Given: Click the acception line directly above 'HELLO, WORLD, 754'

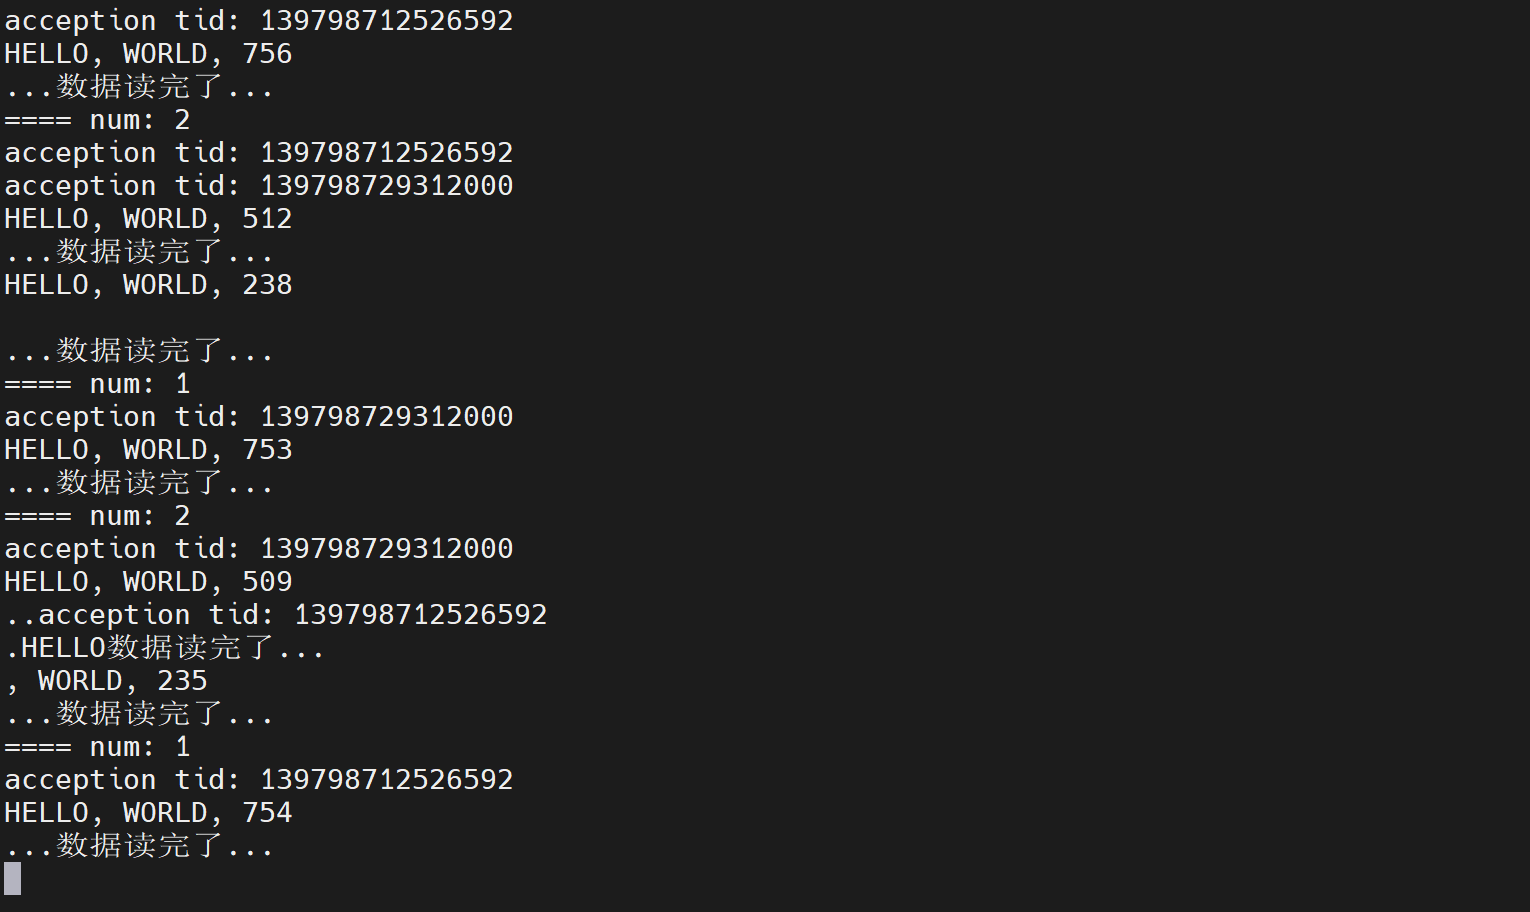Looking at the screenshot, I should pyautogui.click(x=258, y=780).
